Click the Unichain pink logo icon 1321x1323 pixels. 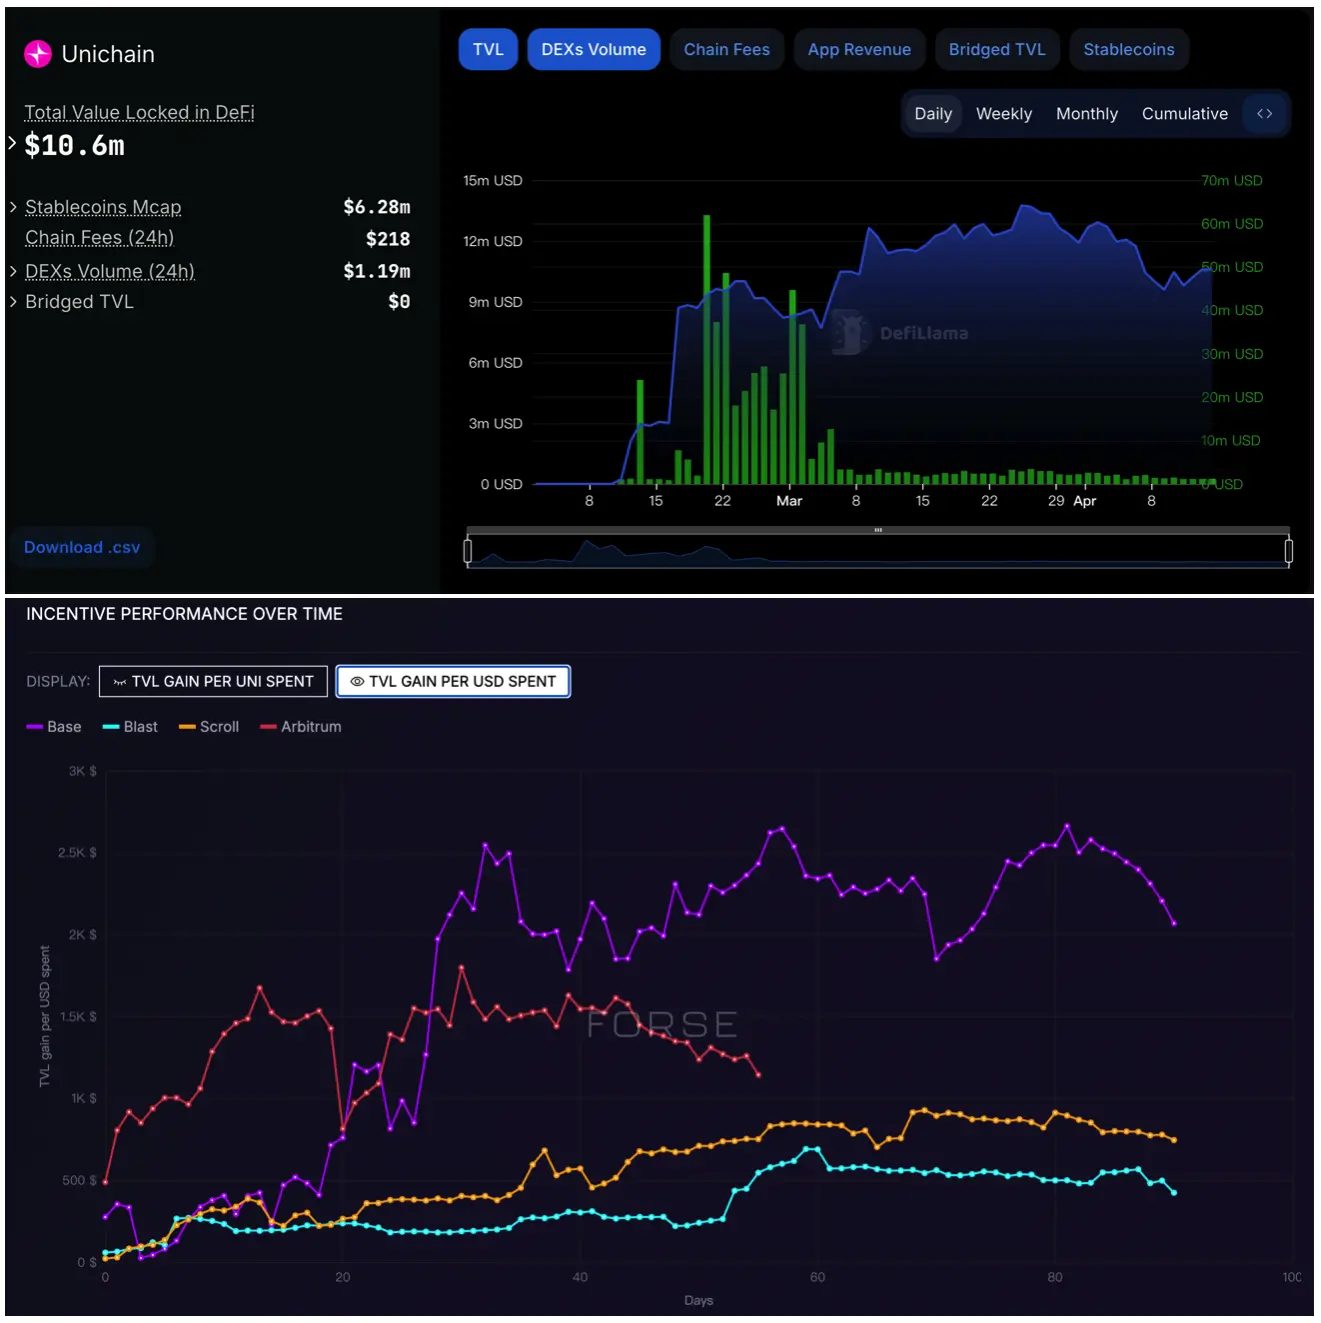tap(38, 54)
